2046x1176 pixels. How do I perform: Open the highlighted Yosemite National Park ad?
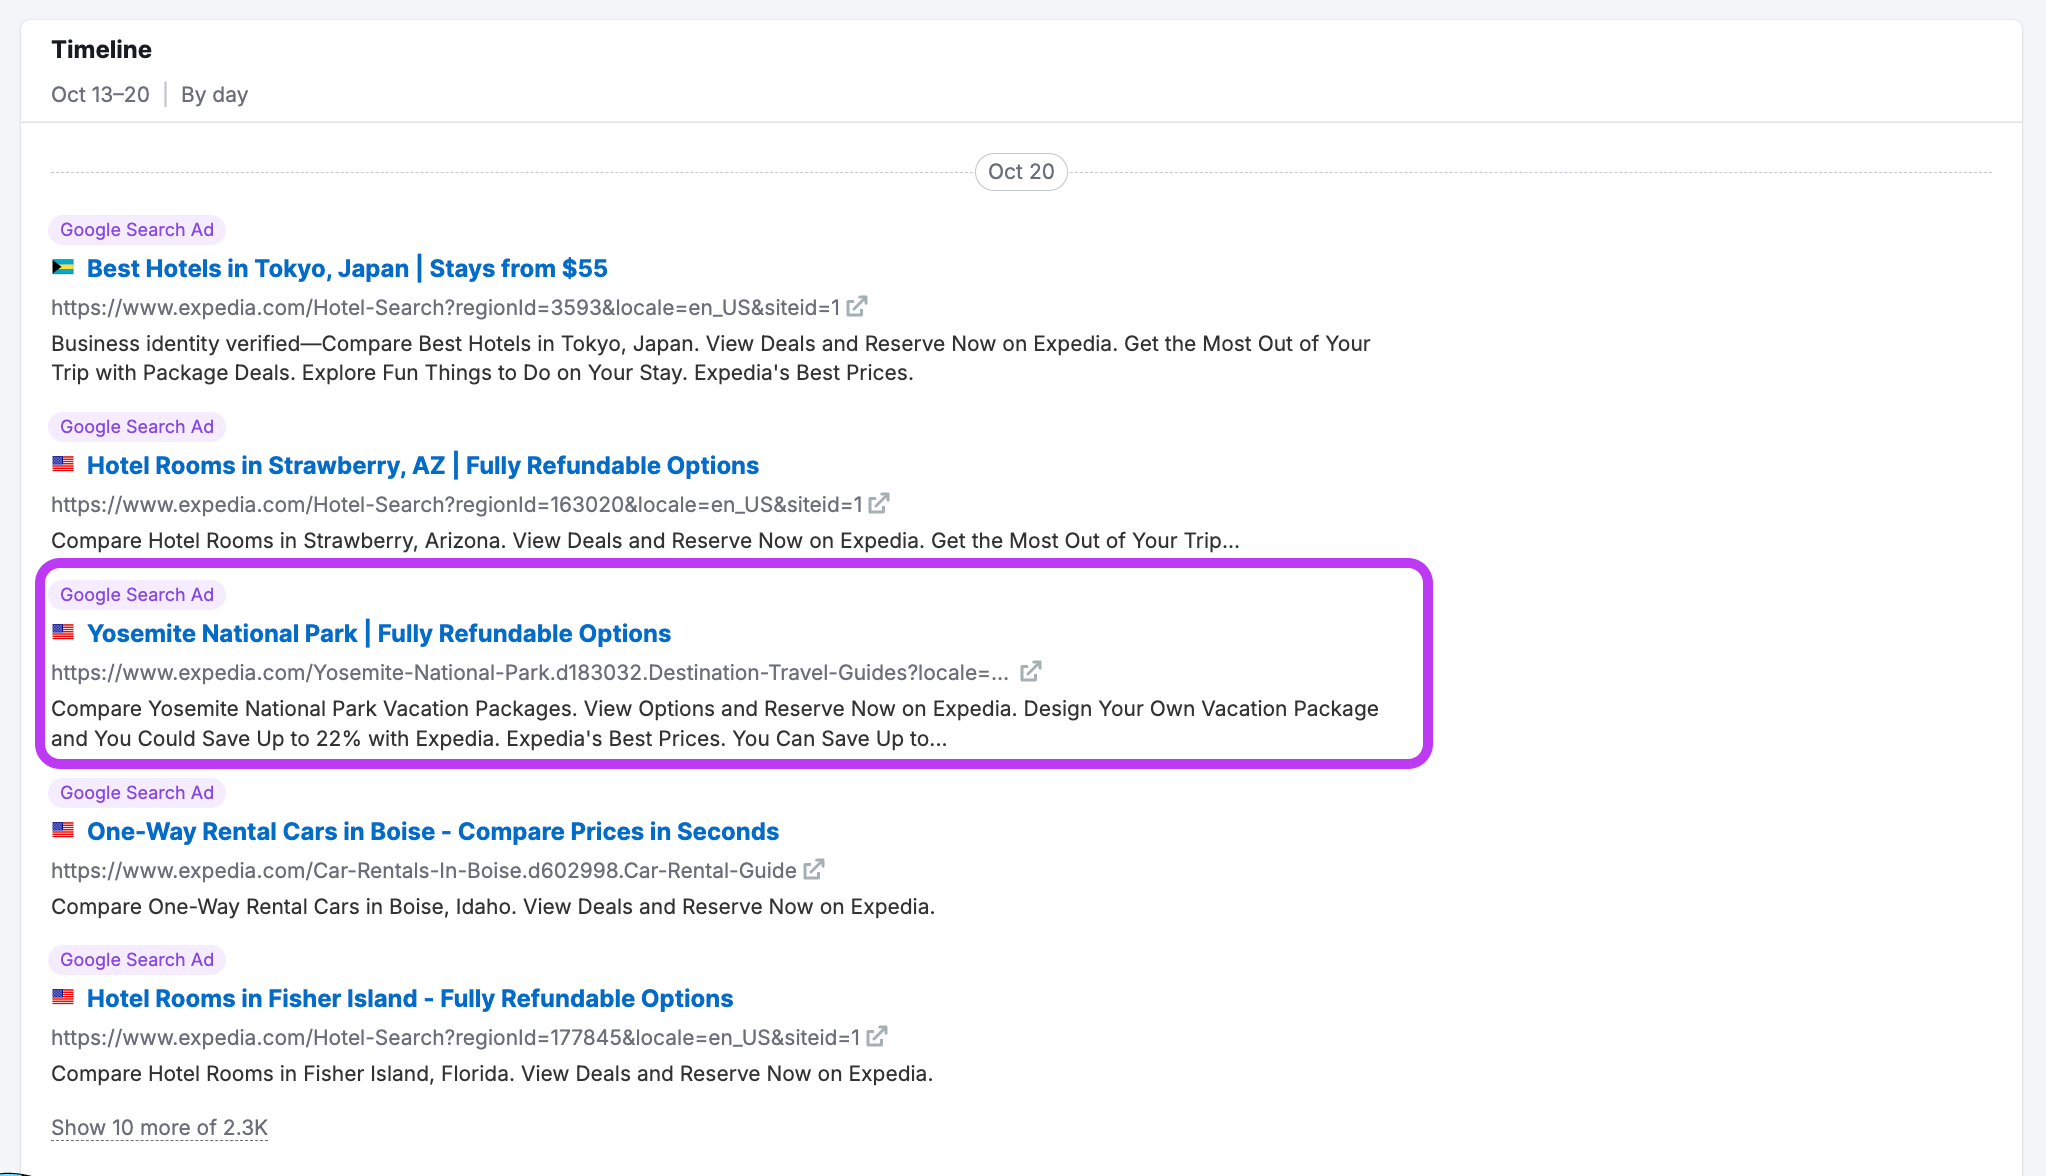coord(378,633)
